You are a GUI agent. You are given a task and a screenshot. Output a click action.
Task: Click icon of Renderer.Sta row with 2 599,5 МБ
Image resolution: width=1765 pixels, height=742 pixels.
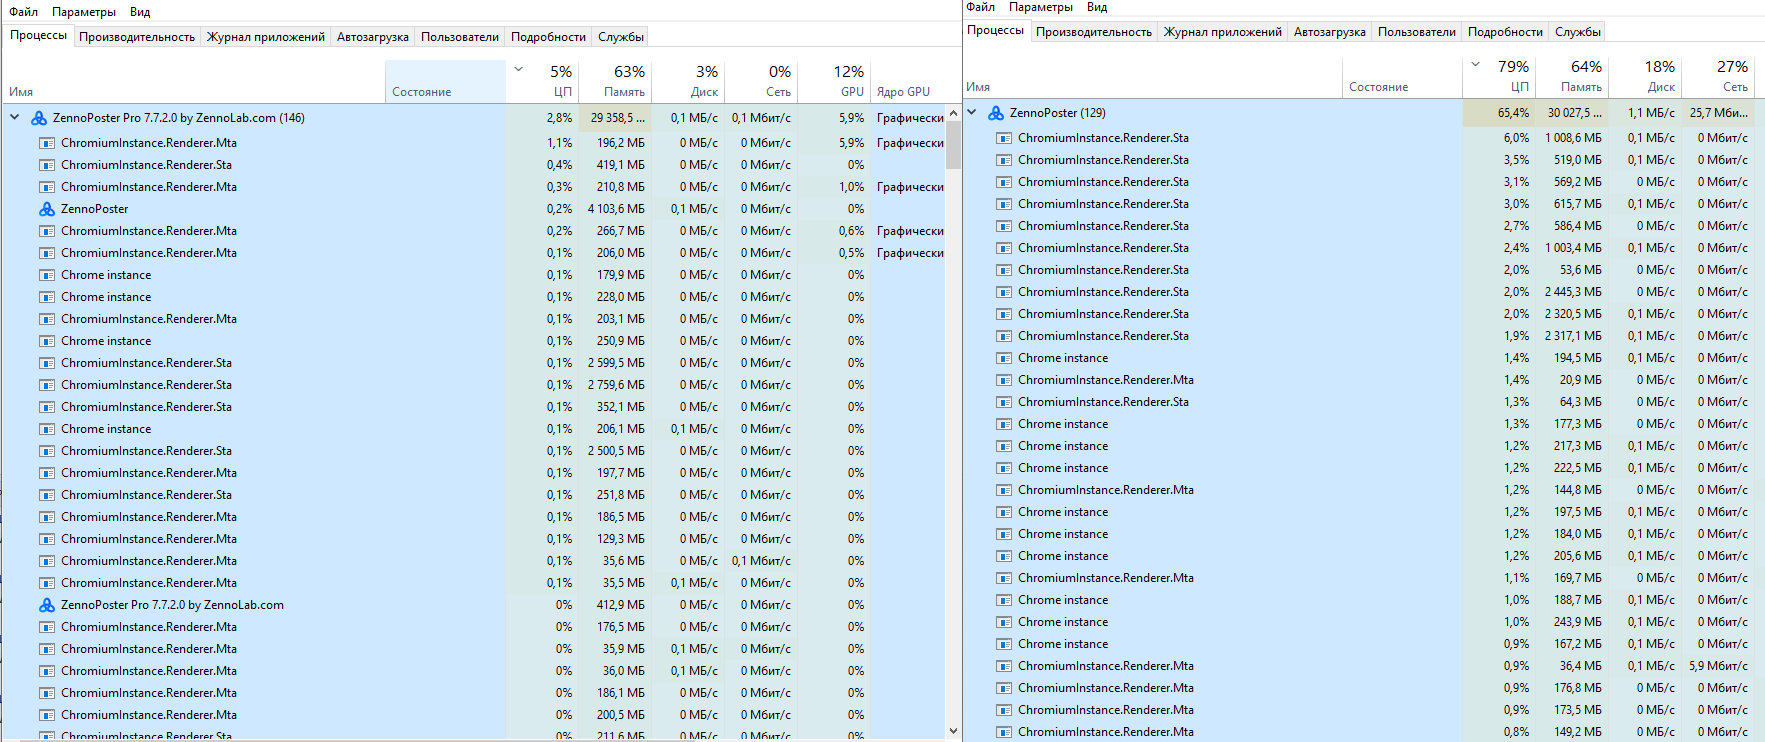[47, 363]
